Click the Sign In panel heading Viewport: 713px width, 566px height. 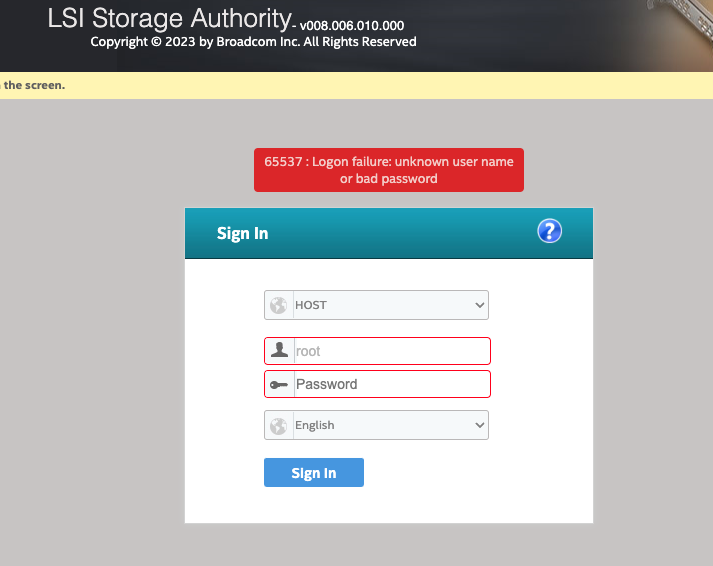(243, 233)
